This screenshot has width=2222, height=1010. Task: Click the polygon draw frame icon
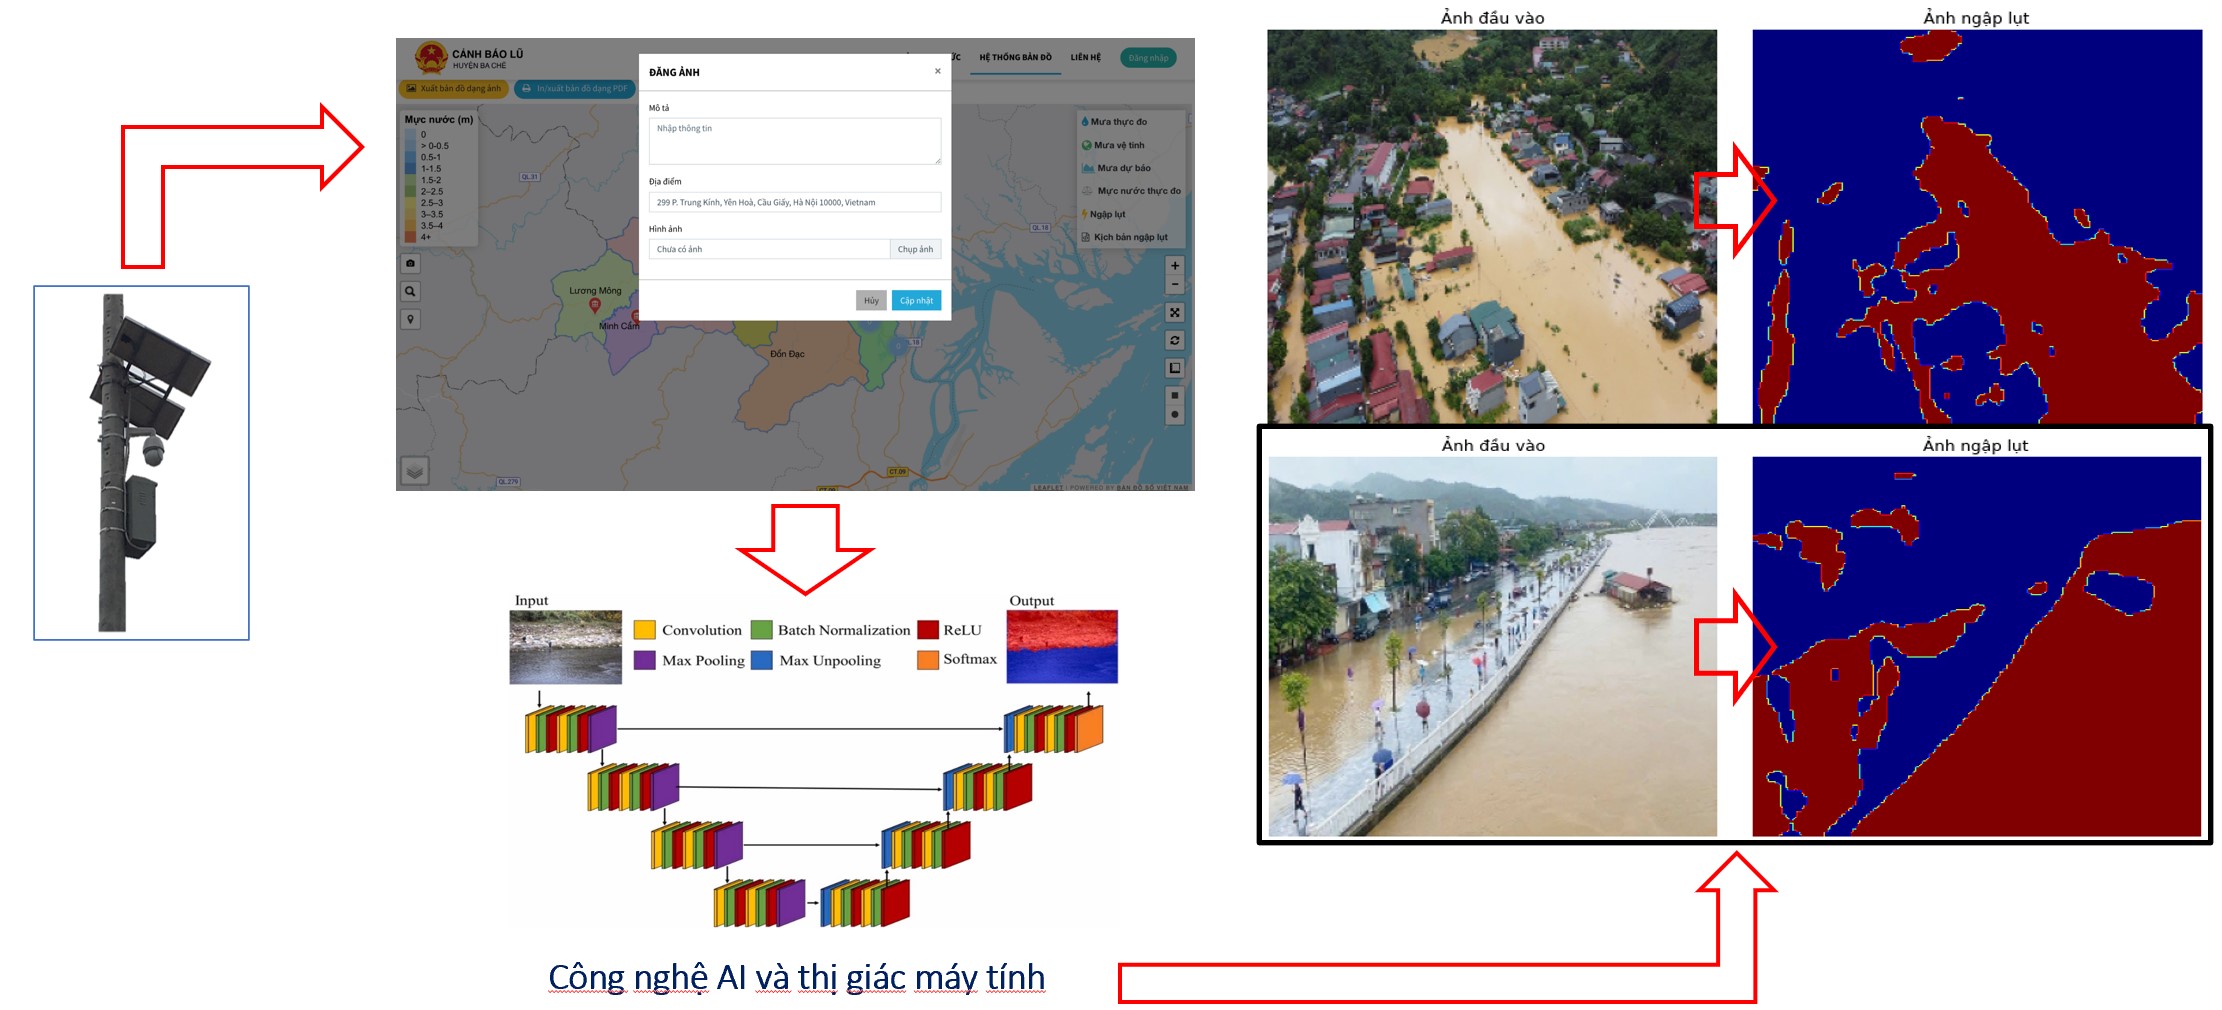[x=1175, y=368]
